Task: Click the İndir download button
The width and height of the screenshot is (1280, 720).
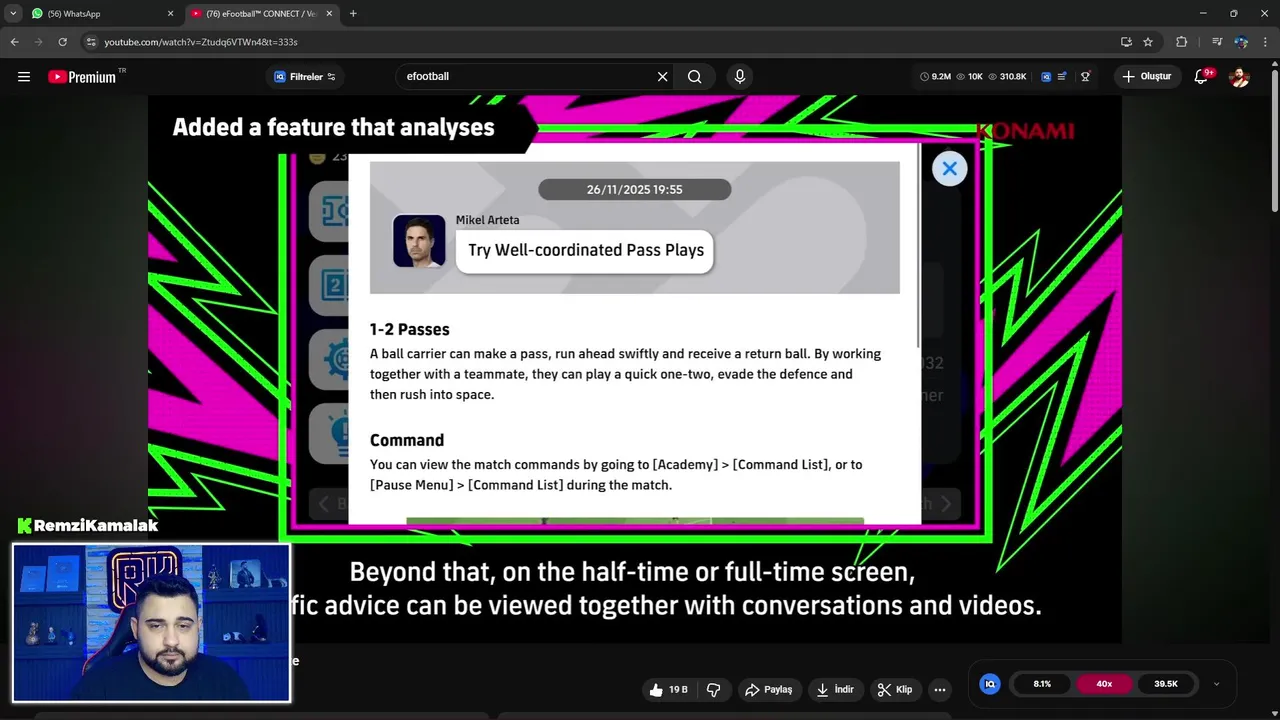Action: click(835, 690)
